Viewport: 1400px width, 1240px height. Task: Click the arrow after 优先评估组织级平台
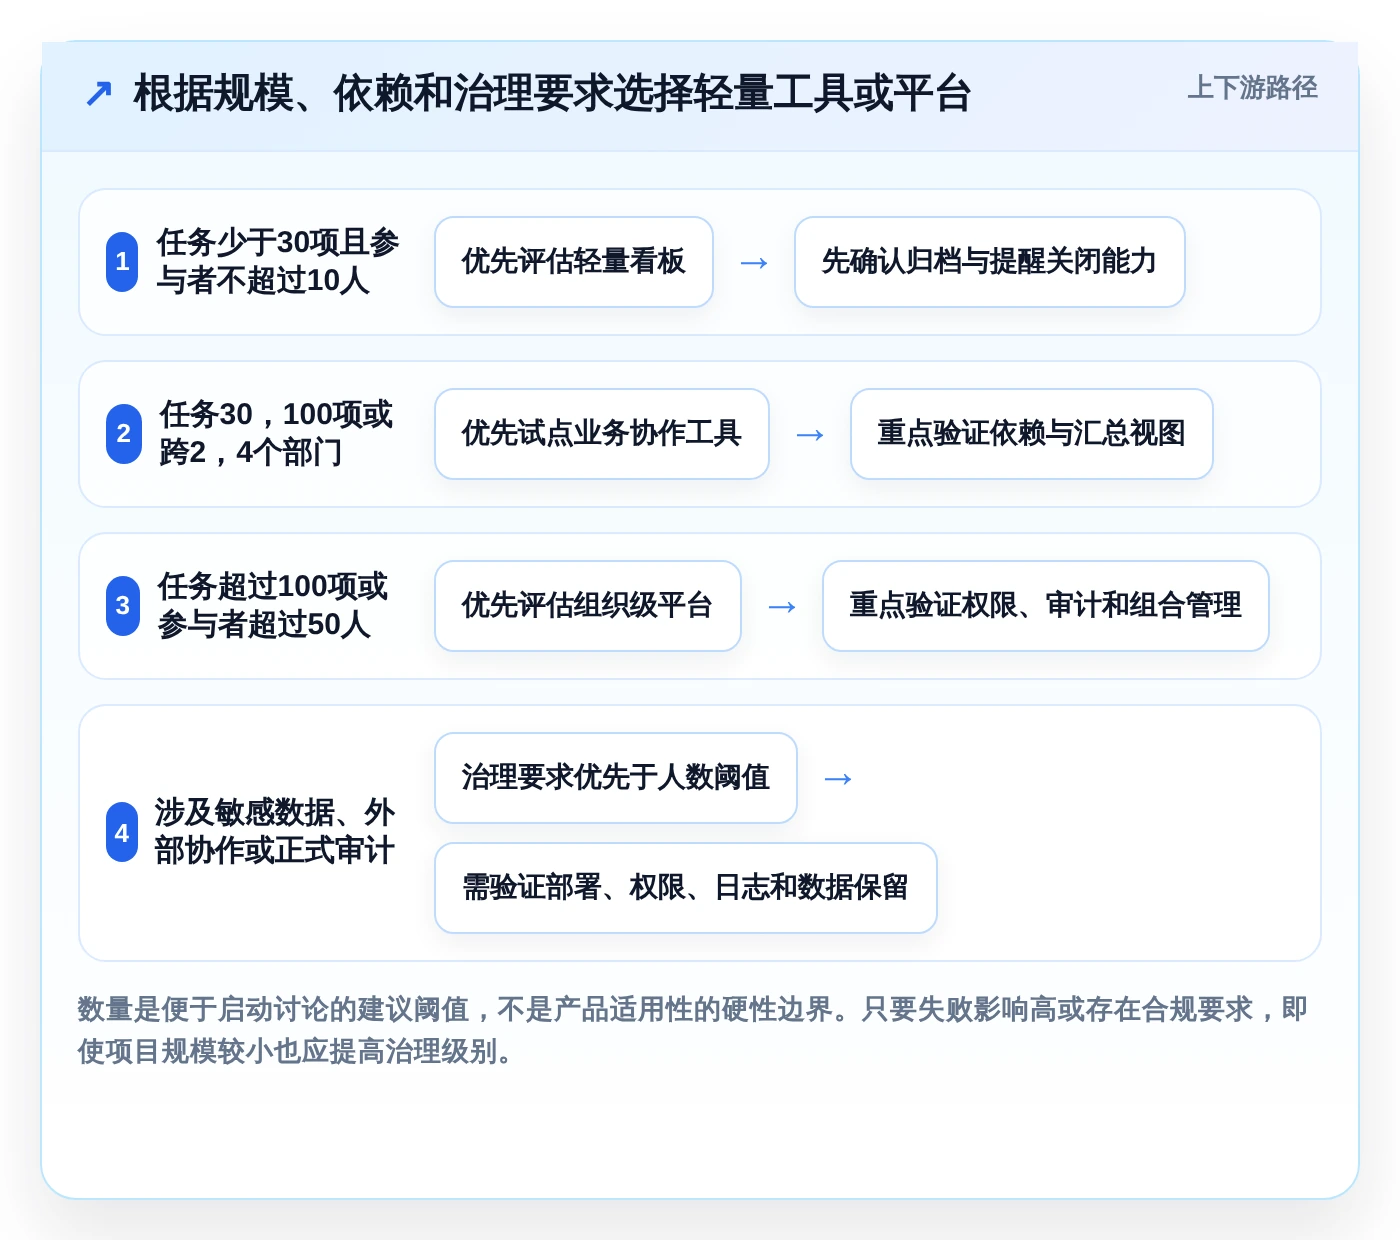(x=782, y=607)
